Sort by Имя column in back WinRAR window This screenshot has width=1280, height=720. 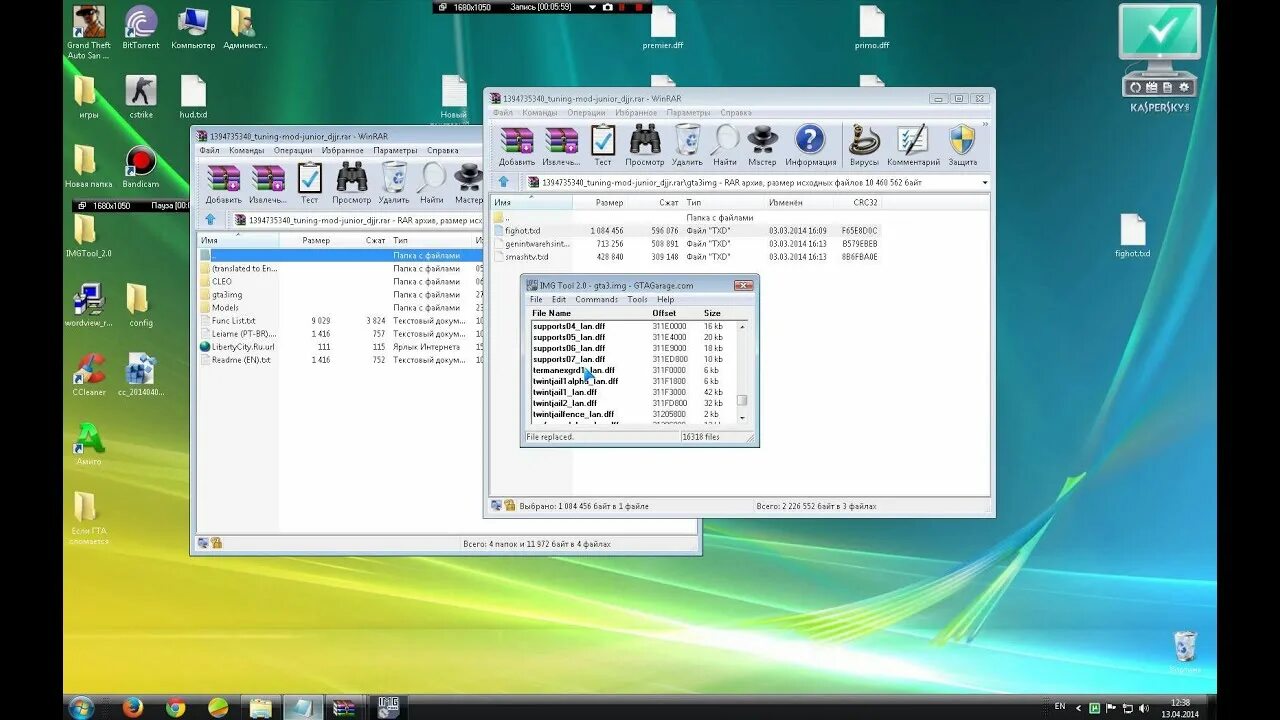[x=238, y=240]
